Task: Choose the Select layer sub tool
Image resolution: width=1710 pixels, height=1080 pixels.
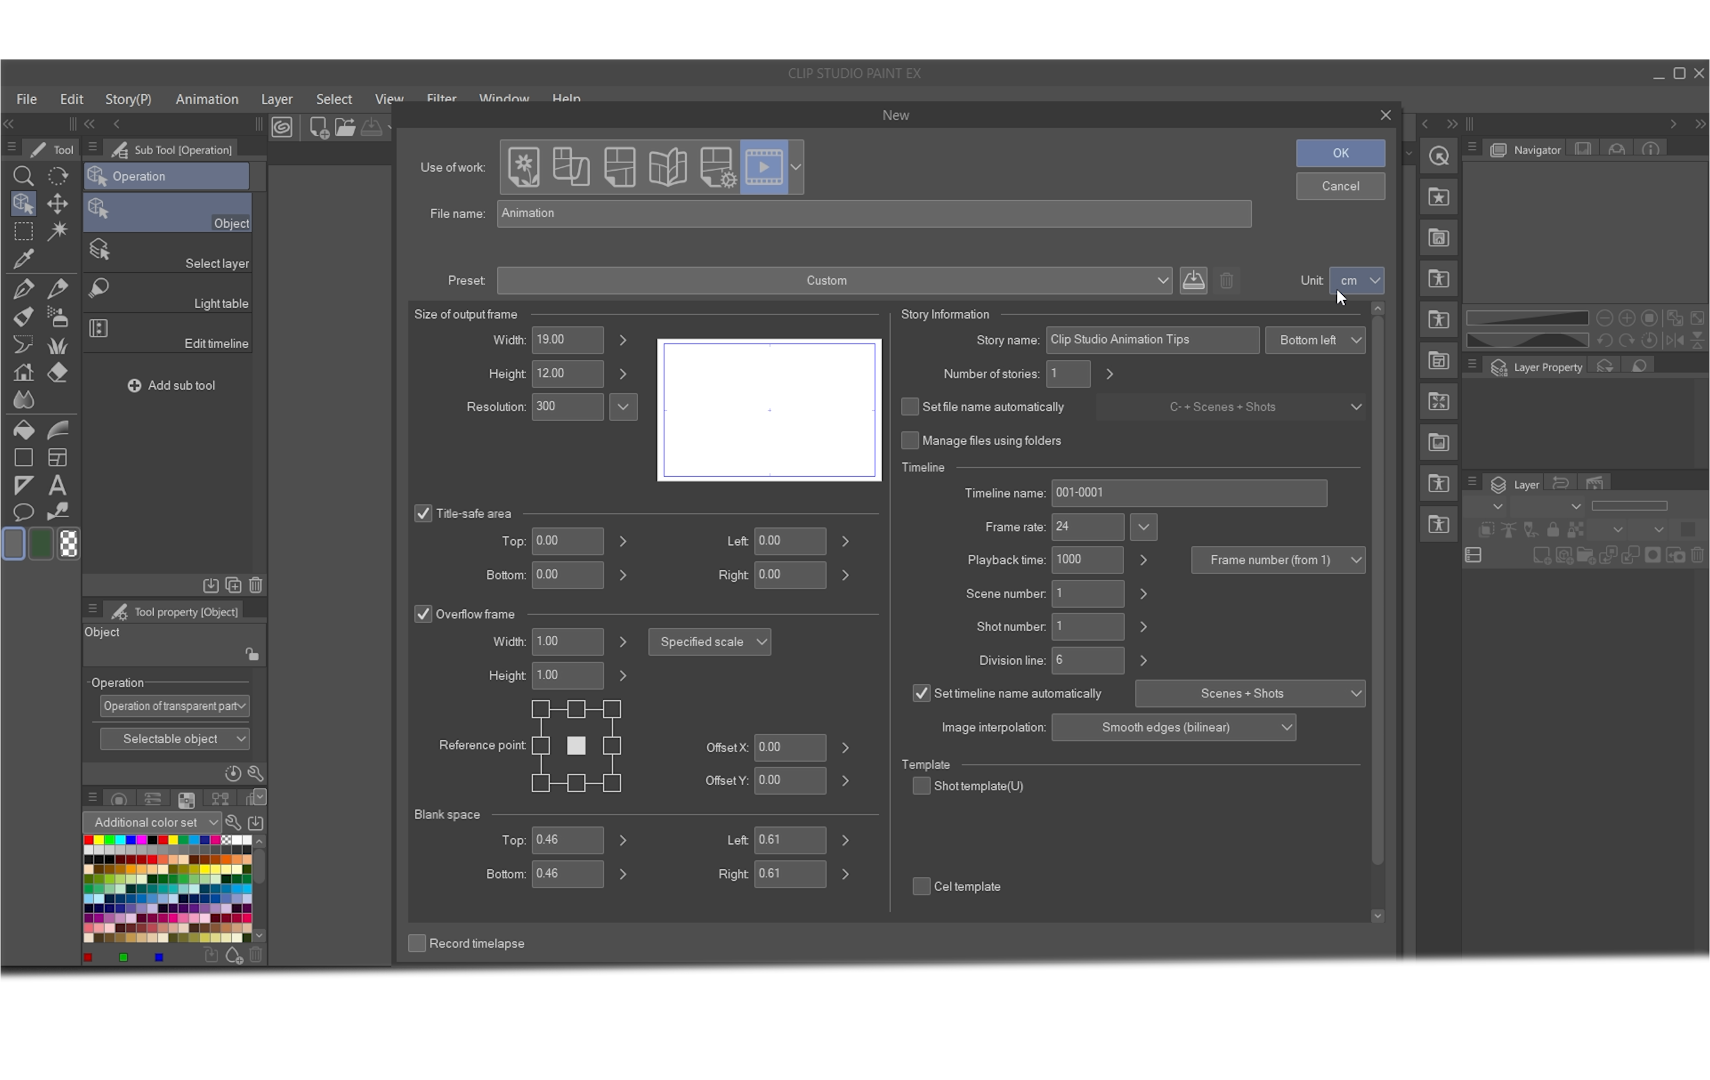Action: click(168, 254)
